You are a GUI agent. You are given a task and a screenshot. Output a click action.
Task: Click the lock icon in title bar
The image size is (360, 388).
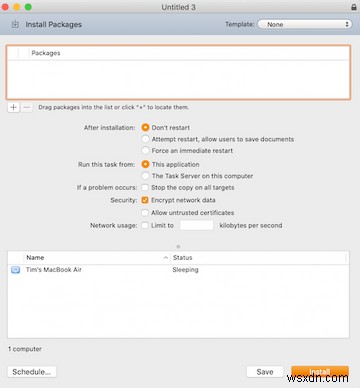pos(354,7)
